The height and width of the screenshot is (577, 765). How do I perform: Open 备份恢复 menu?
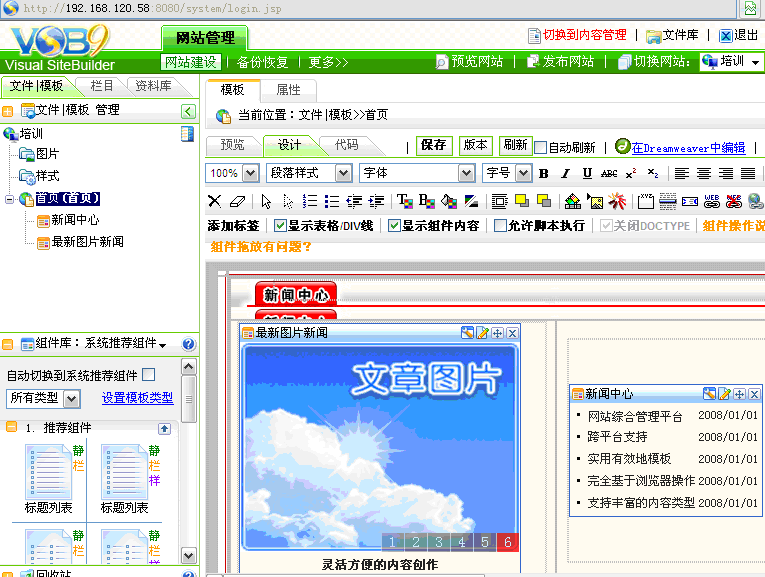[262, 62]
